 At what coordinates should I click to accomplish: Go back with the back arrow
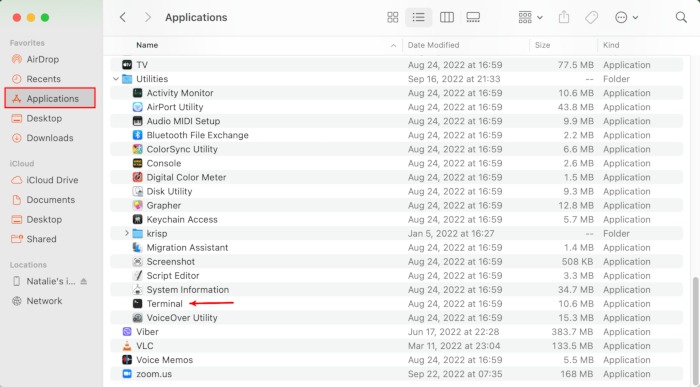(x=123, y=17)
